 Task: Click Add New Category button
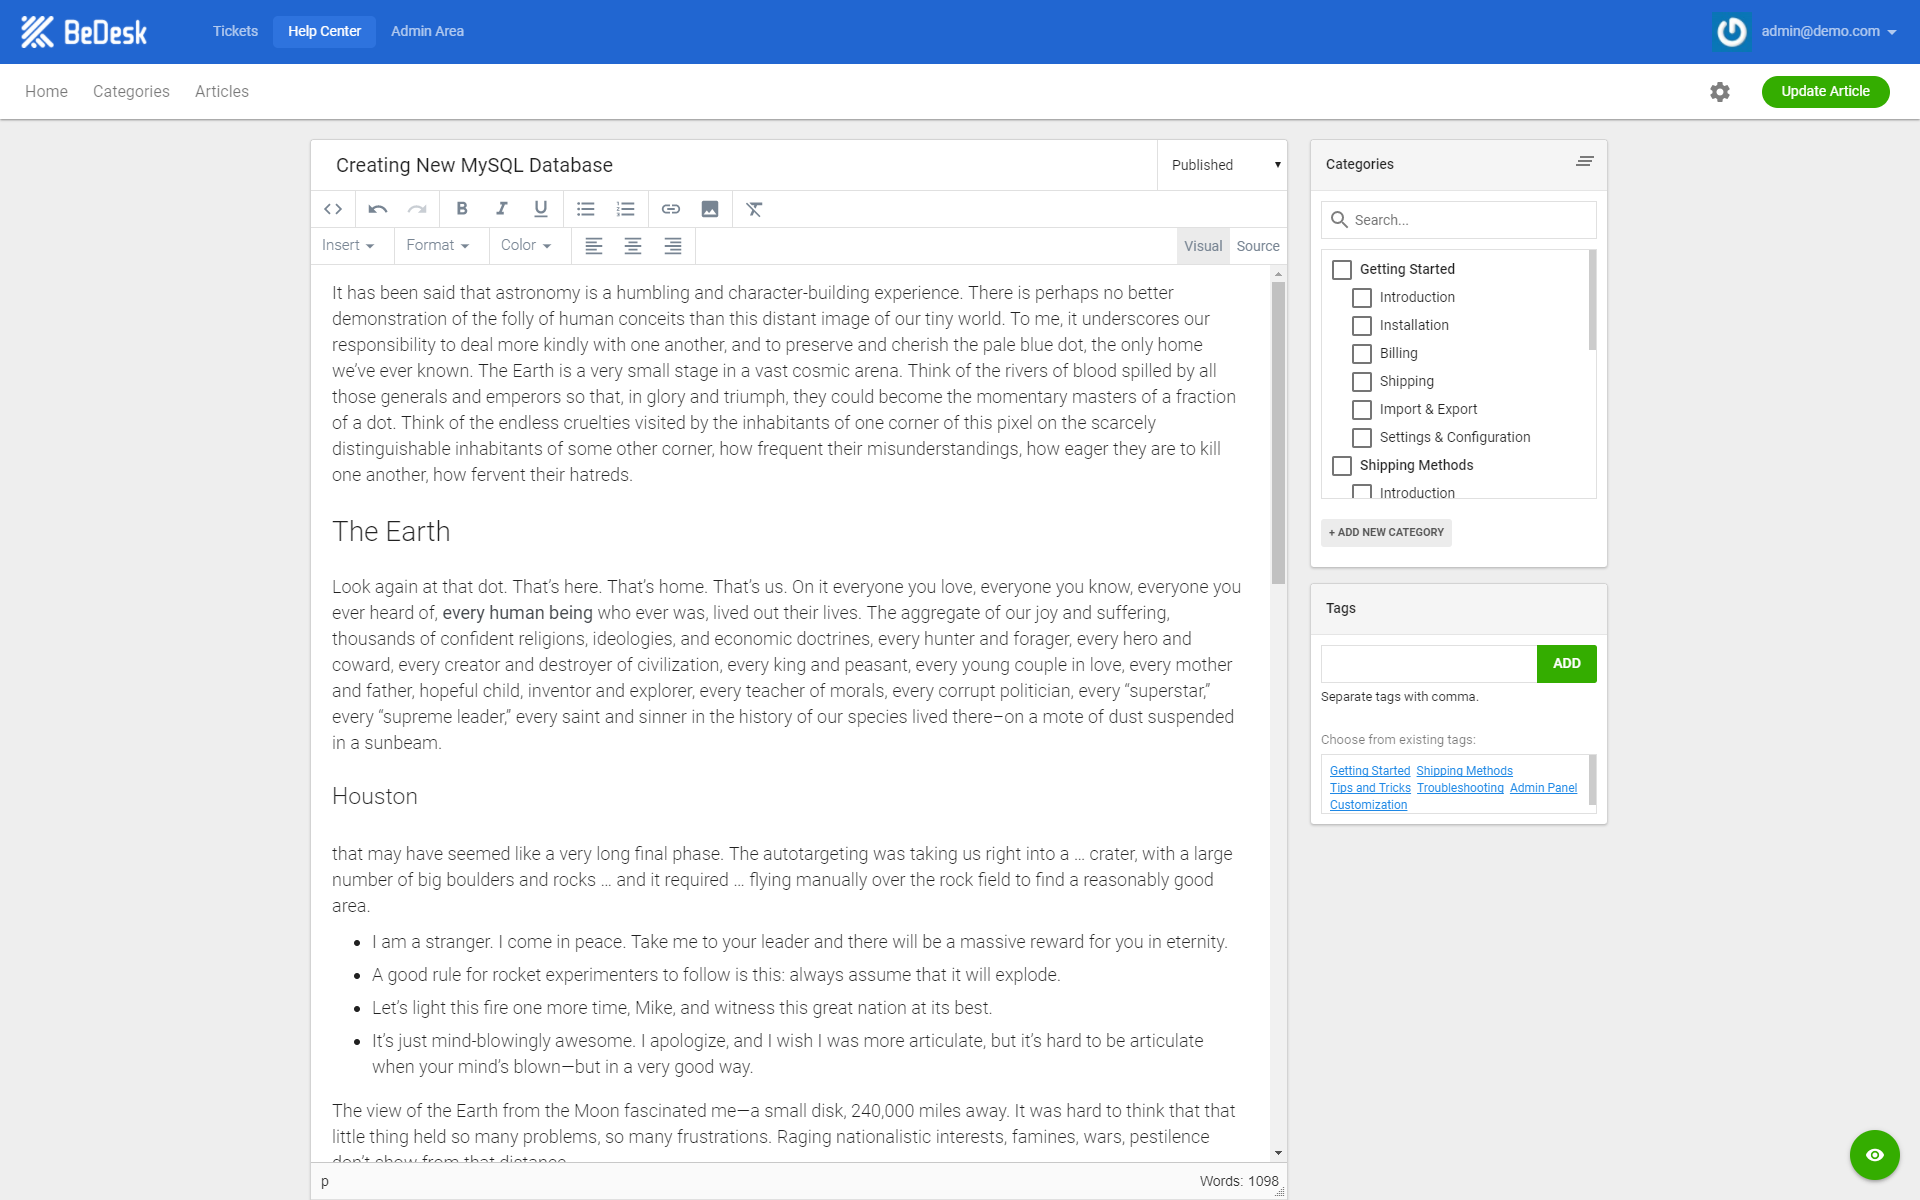point(1386,533)
